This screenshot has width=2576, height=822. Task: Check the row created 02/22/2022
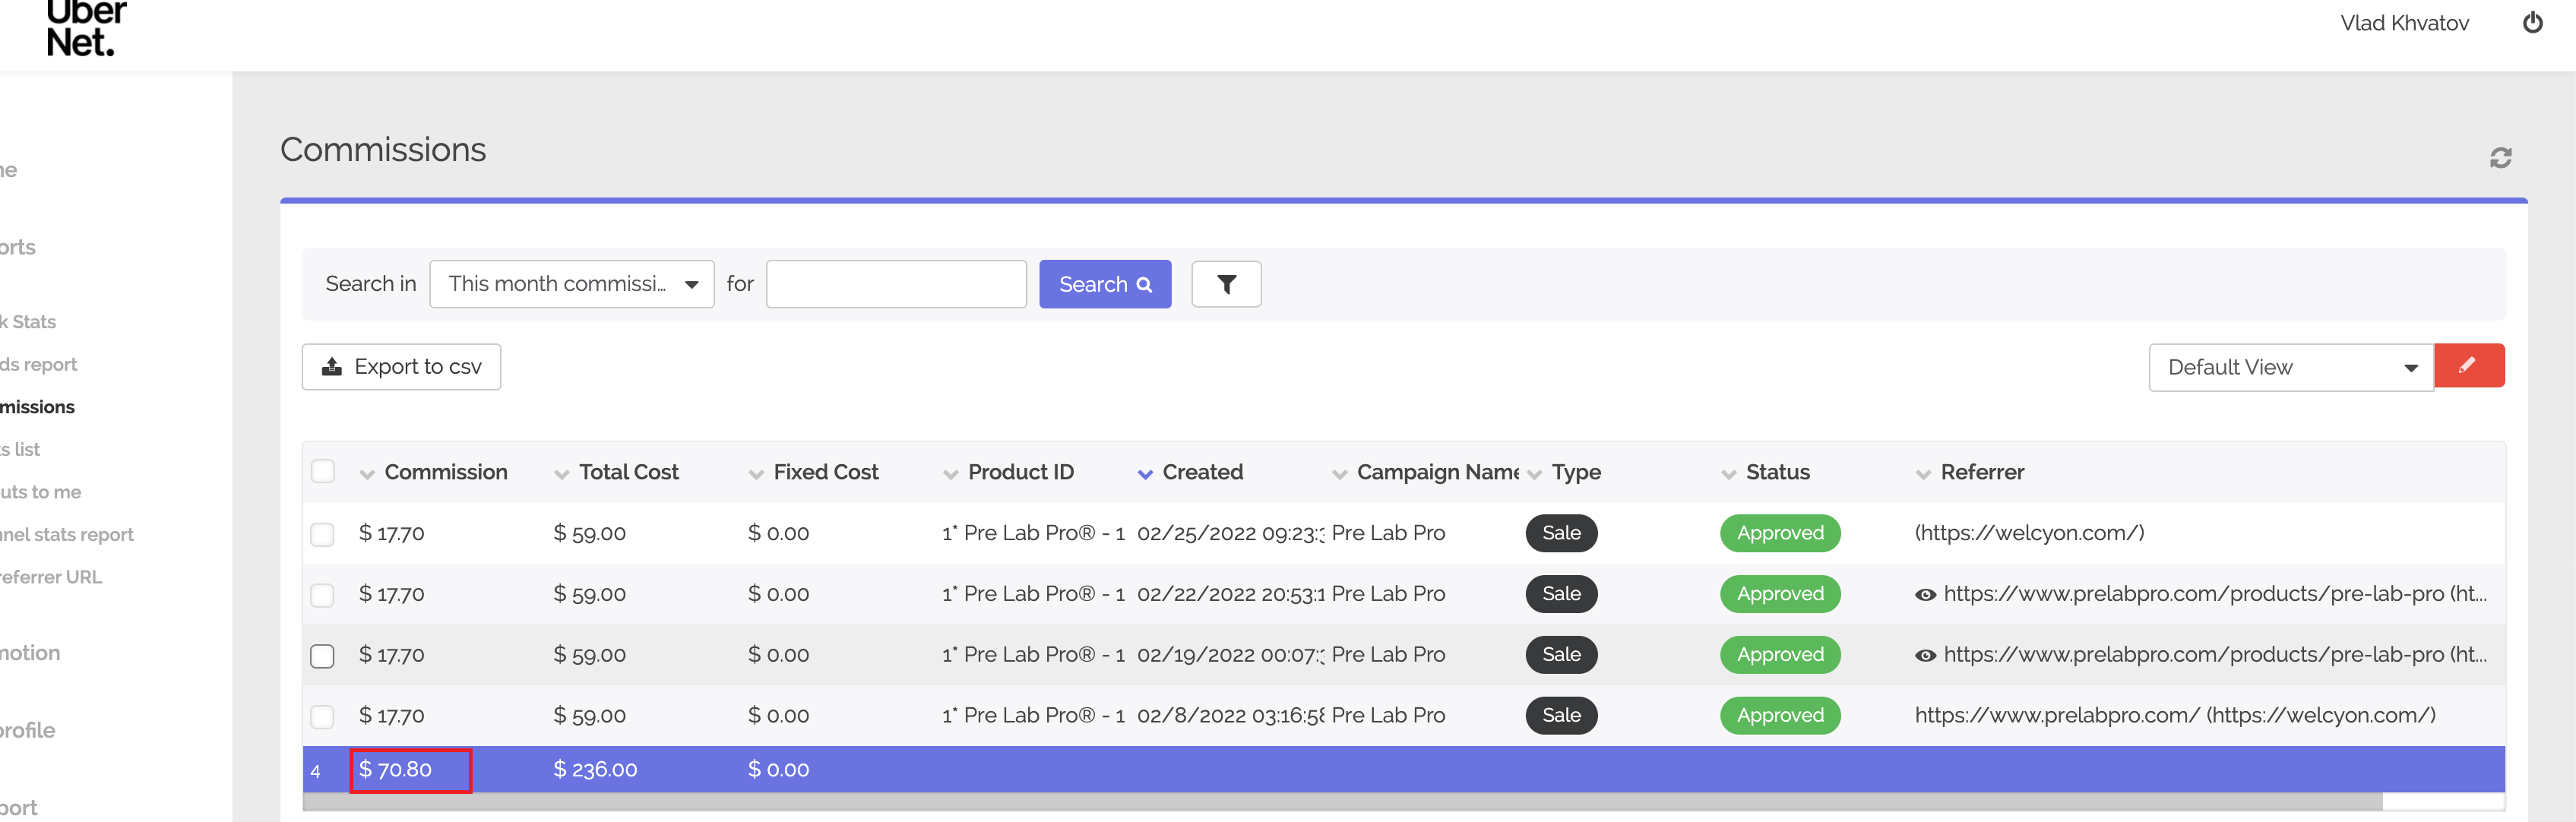[322, 595]
